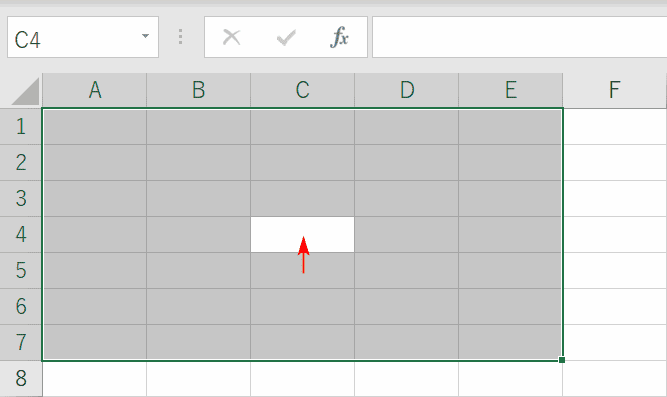
Task: Click the fill handle at selection corner
Action: tap(562, 360)
